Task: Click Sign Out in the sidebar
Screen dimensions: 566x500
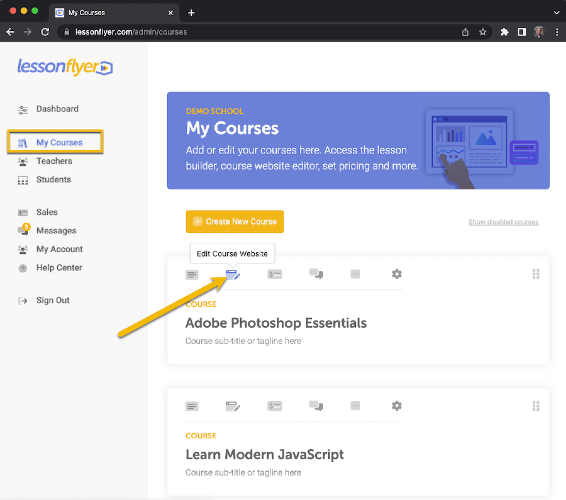Action: [x=53, y=300]
